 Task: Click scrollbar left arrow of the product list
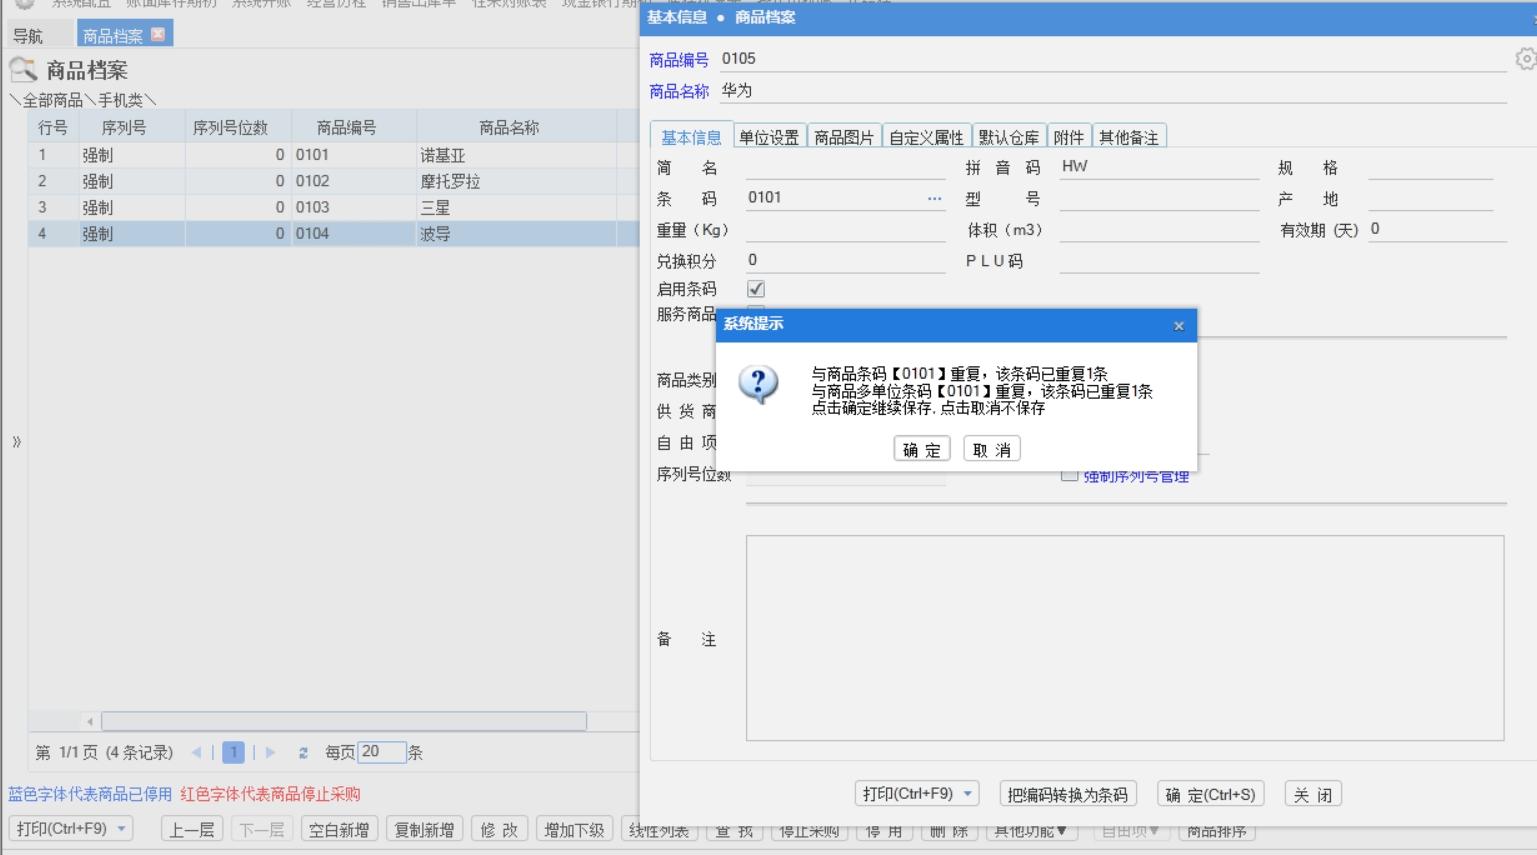(90, 721)
